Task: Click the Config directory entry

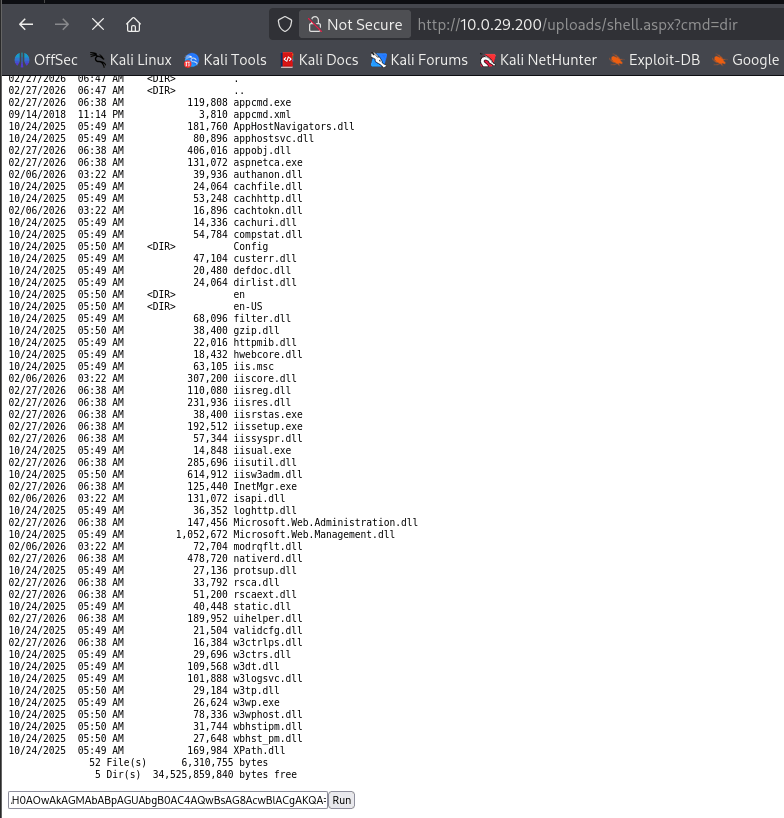Action: tap(250, 246)
